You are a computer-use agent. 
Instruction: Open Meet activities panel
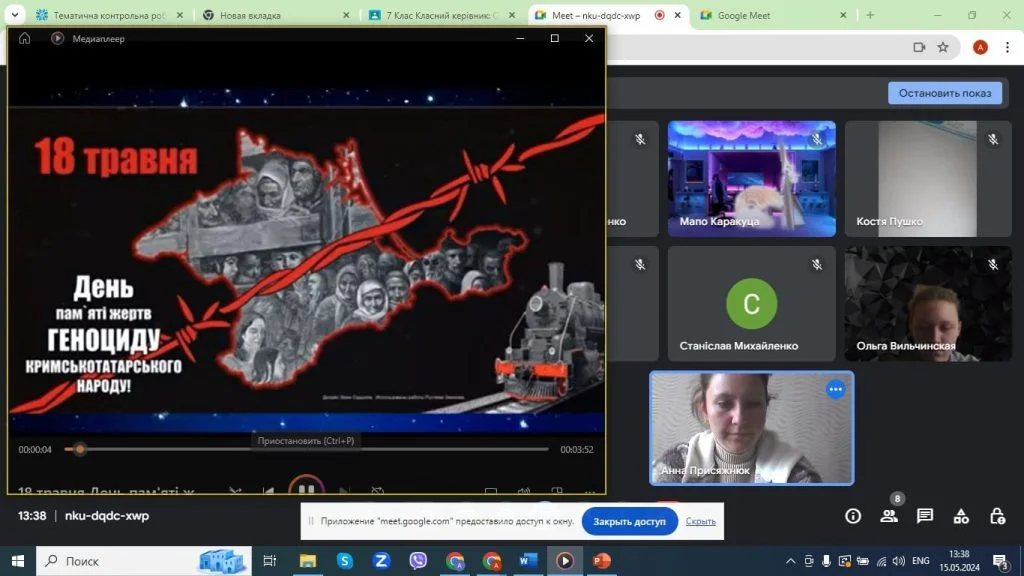(x=961, y=517)
